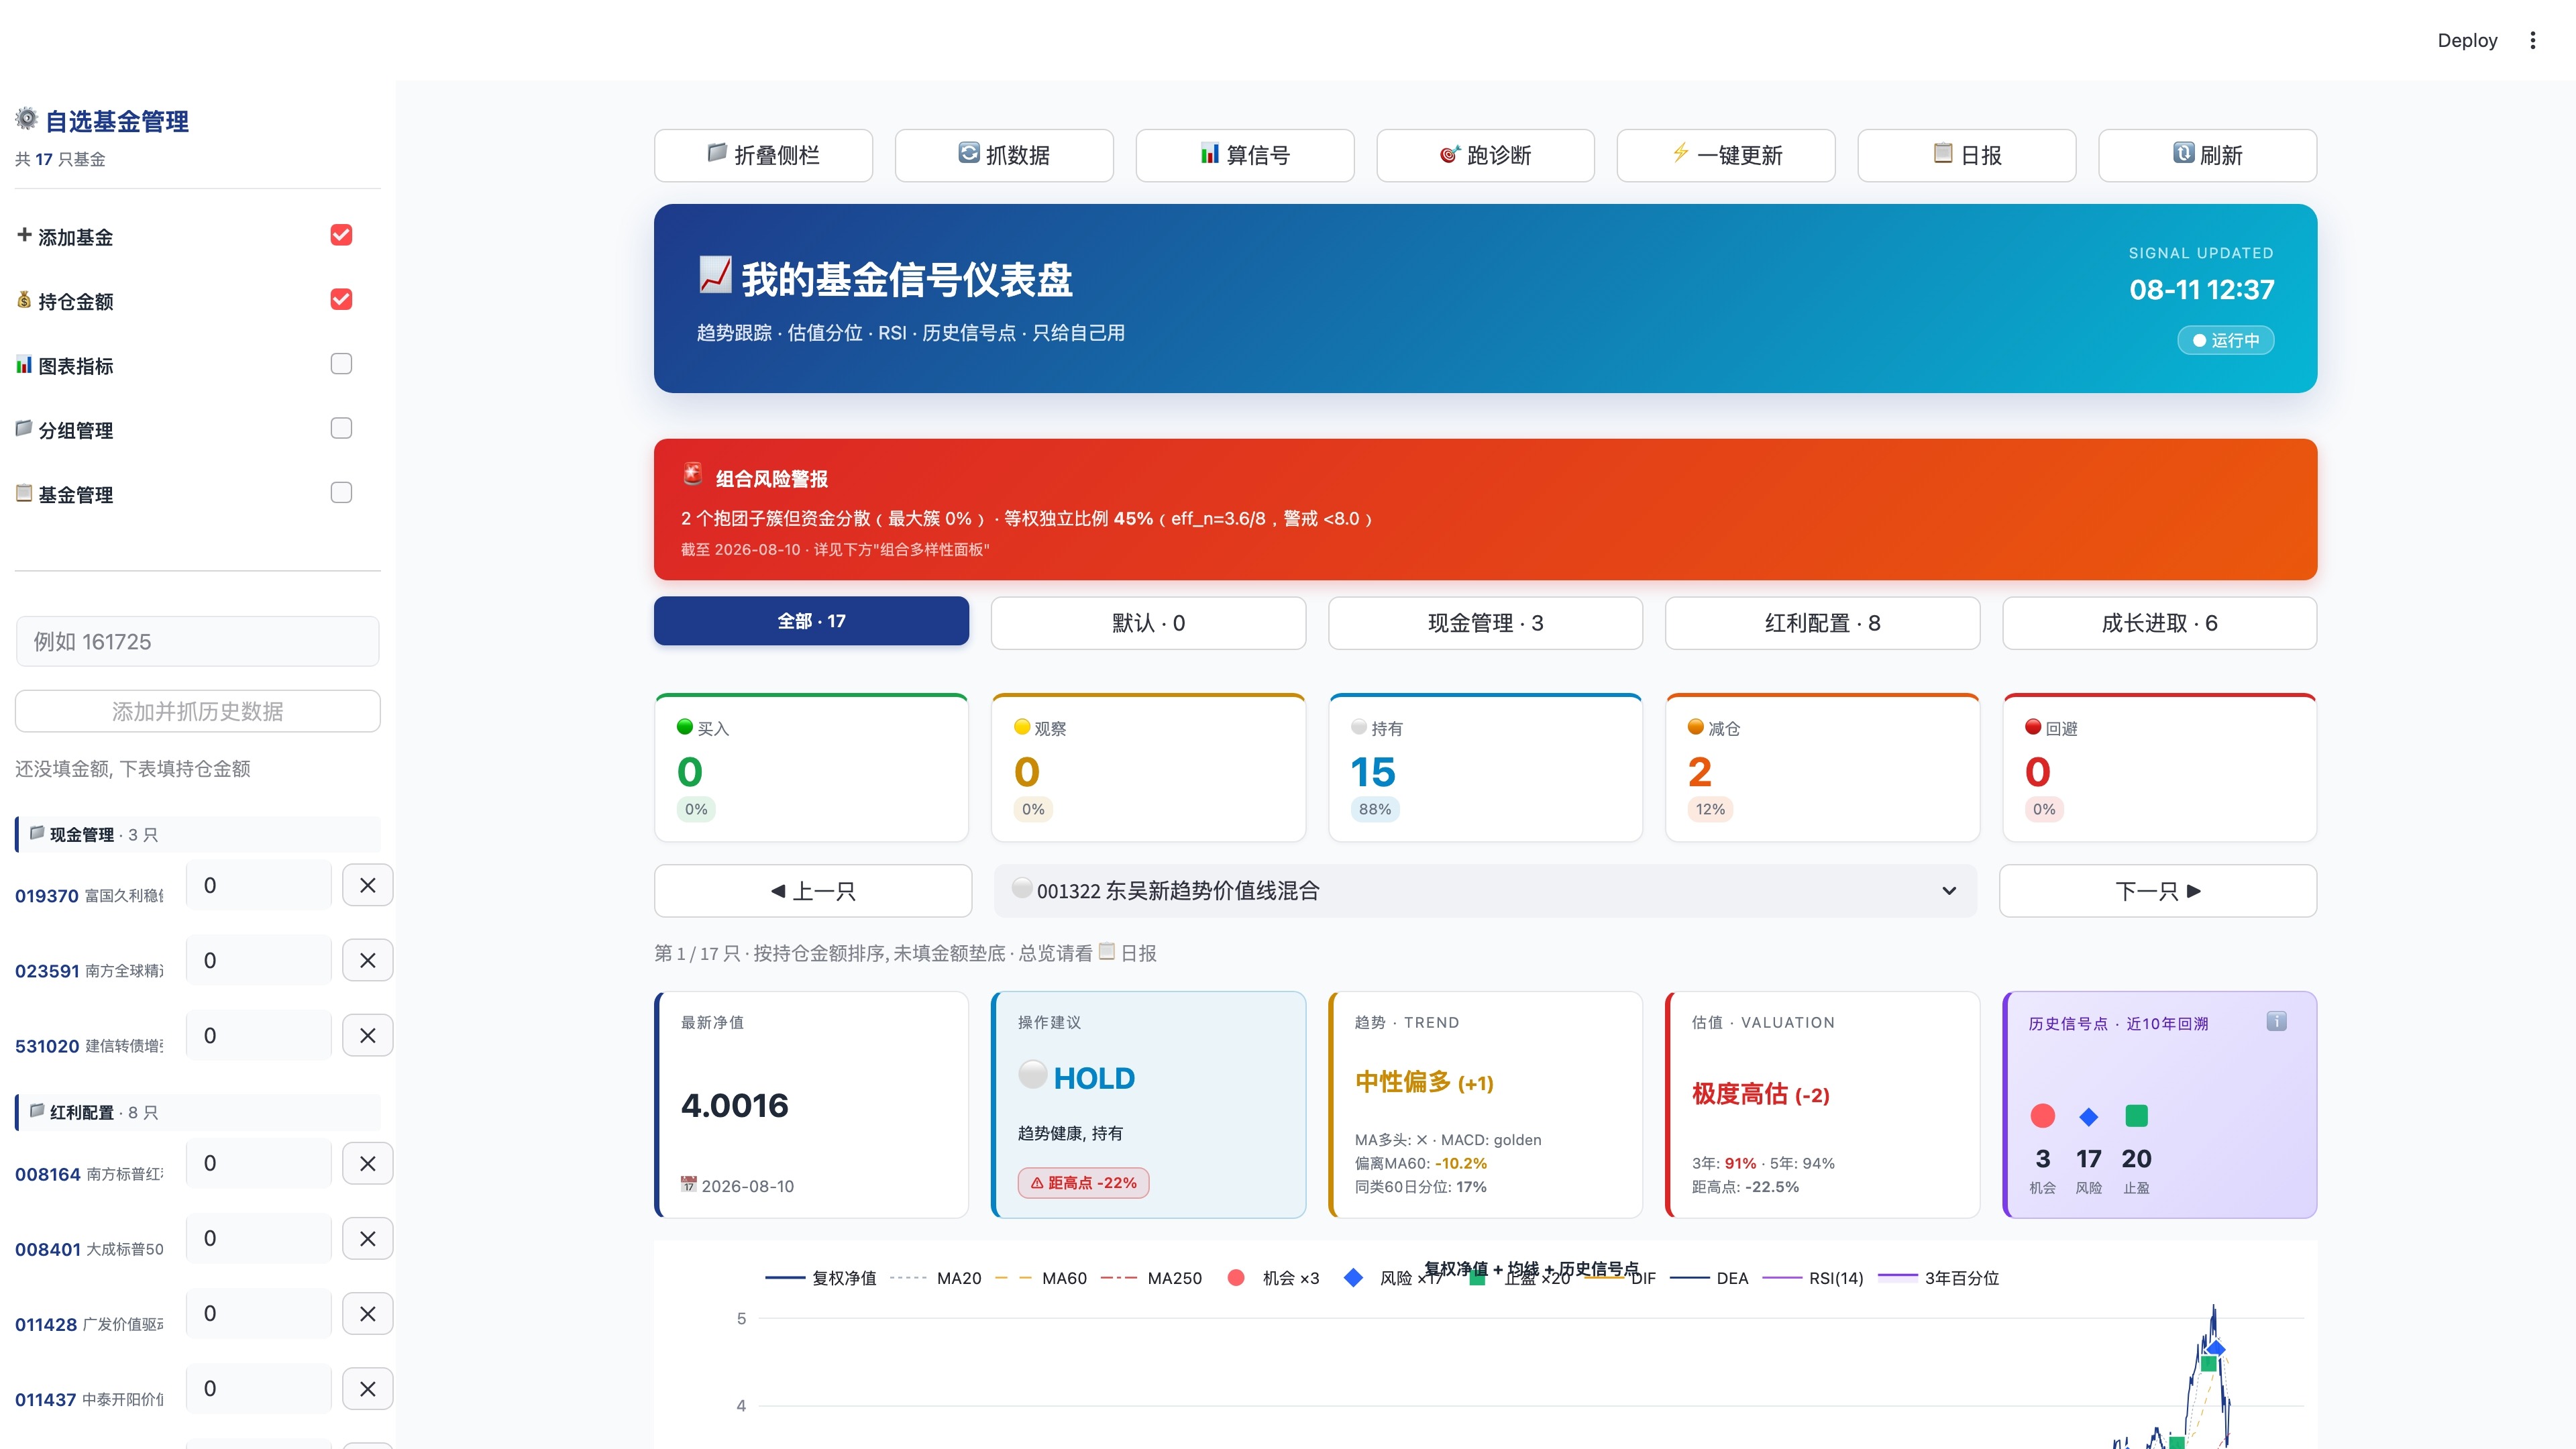Uncheck the 添加基金 checkbox
This screenshot has width=2576, height=1449.
[x=341, y=235]
